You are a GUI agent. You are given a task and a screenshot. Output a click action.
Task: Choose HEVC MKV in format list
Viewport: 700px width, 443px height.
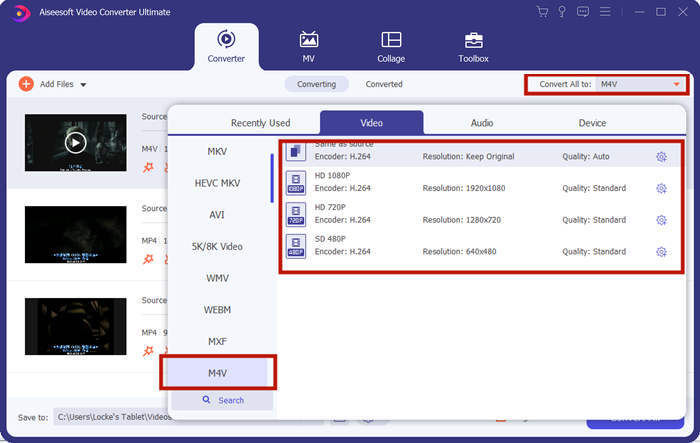click(217, 183)
